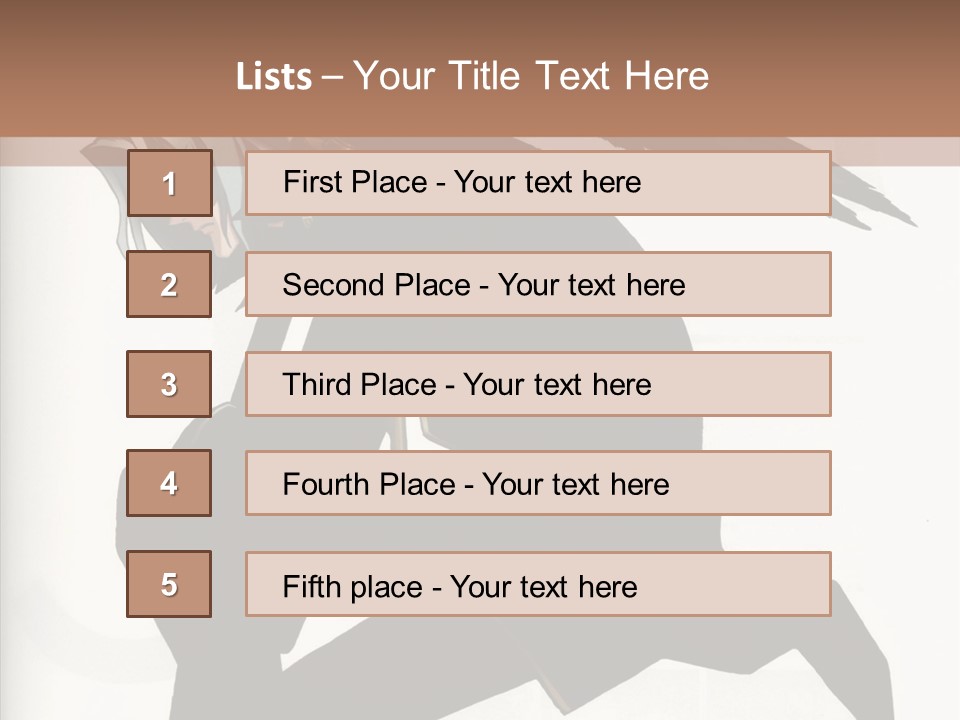Click the words First Place
The height and width of the screenshot is (720, 960).
pyautogui.click(x=355, y=182)
